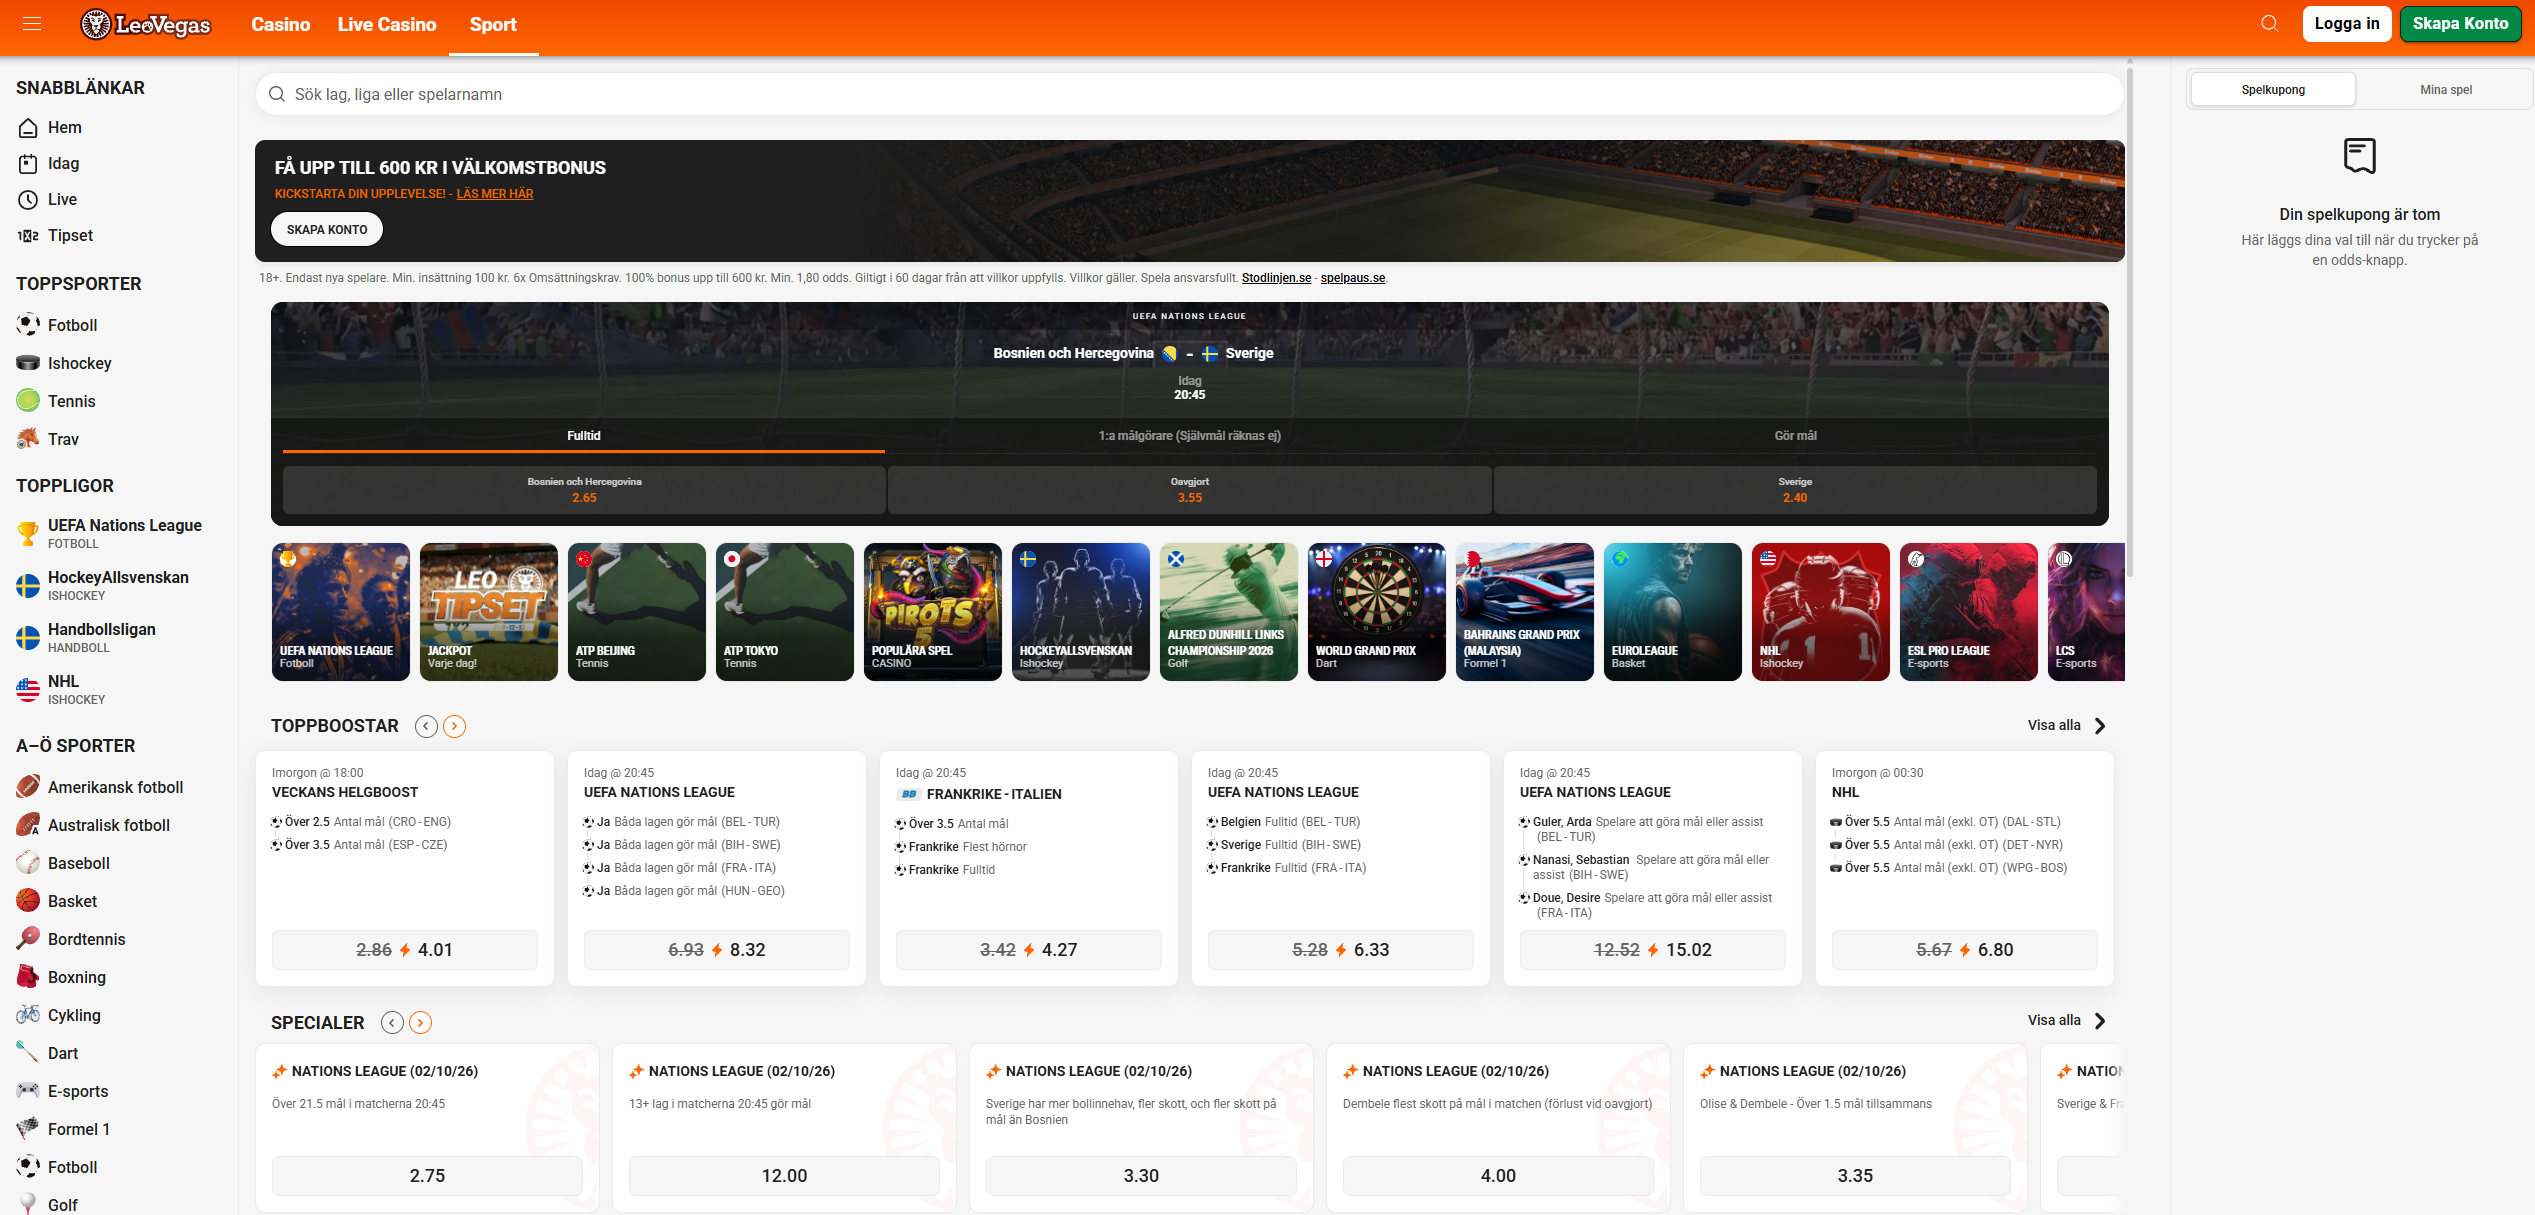The height and width of the screenshot is (1215, 2535).
Task: Click the UEFA Nations League trophy icon
Action: (28, 533)
